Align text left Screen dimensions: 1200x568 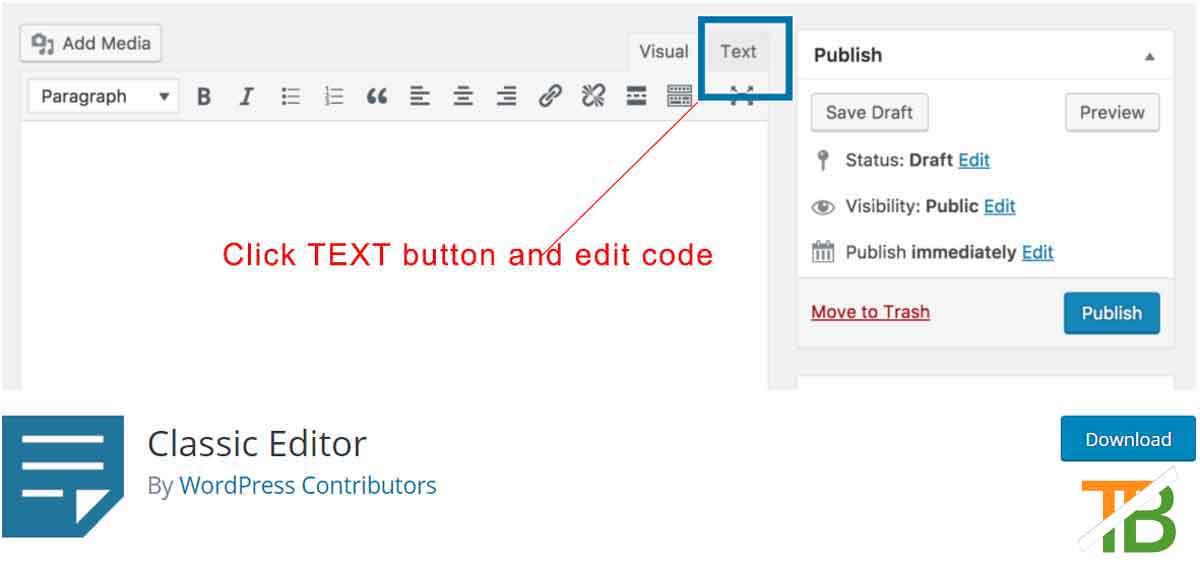click(420, 97)
